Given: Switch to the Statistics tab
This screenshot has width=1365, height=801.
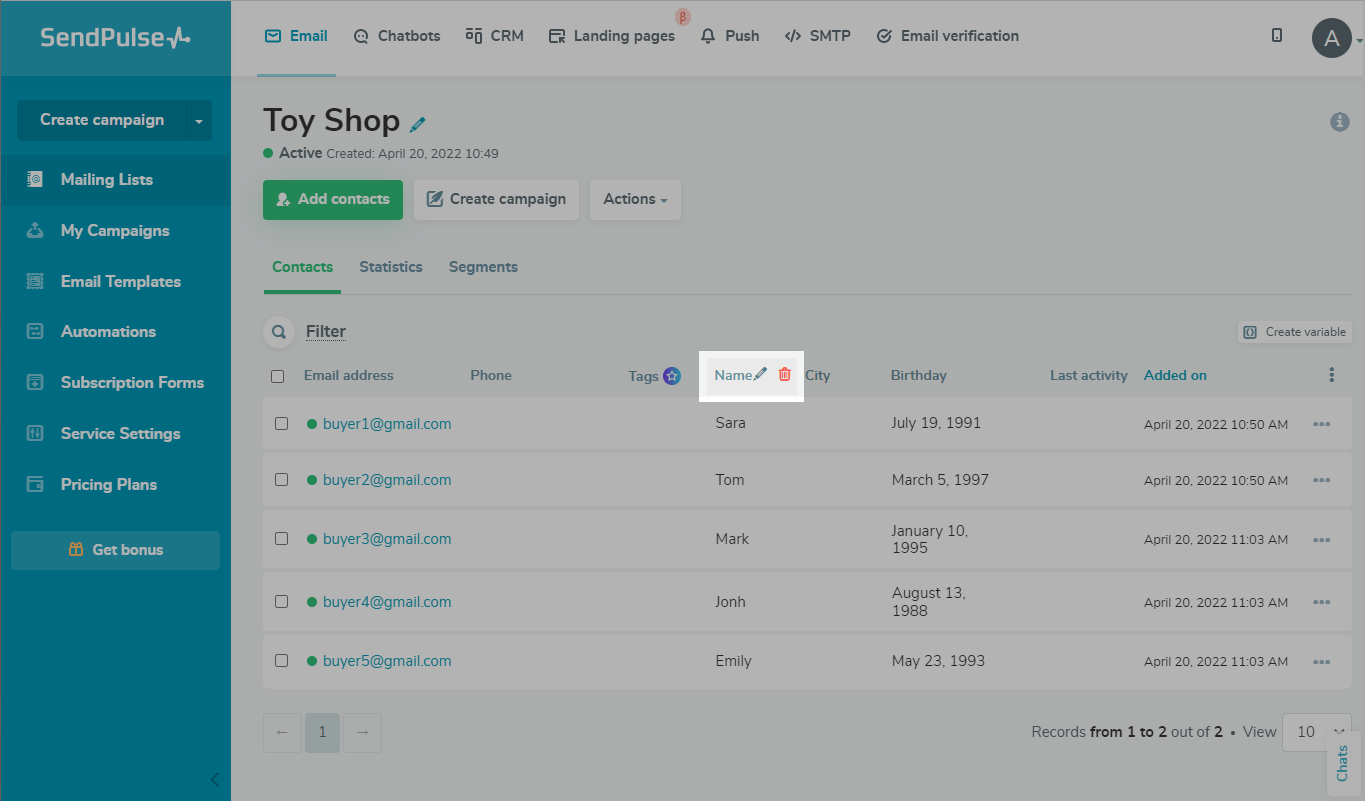Looking at the screenshot, I should 390,267.
